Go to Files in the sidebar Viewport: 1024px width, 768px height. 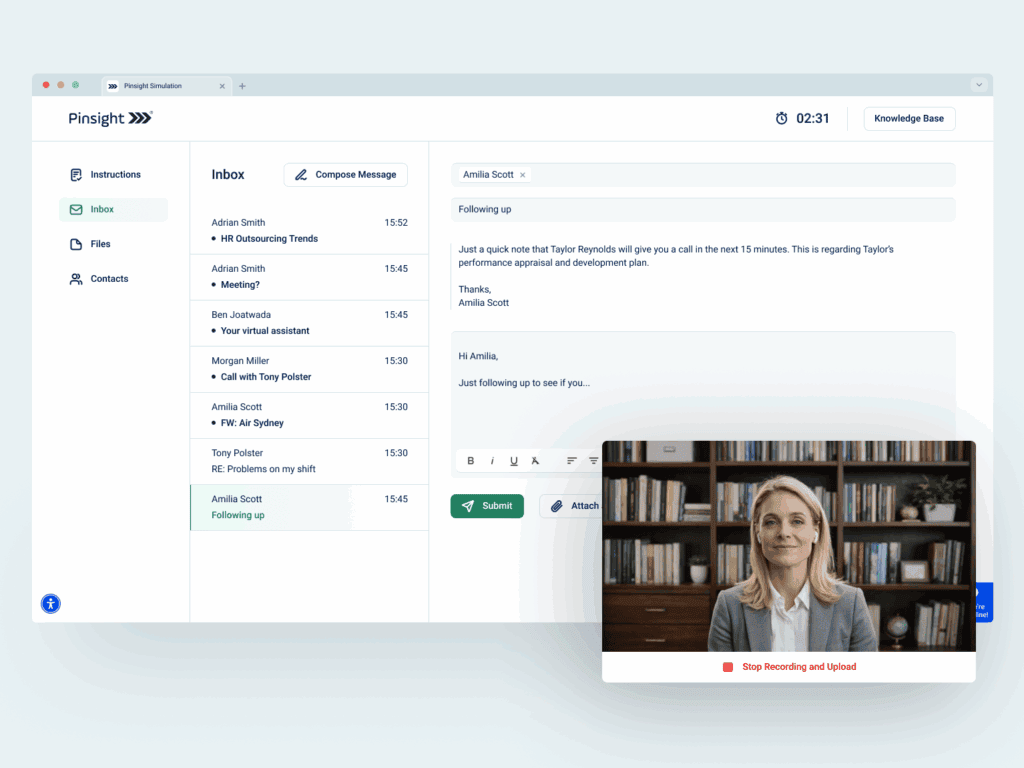coord(100,244)
